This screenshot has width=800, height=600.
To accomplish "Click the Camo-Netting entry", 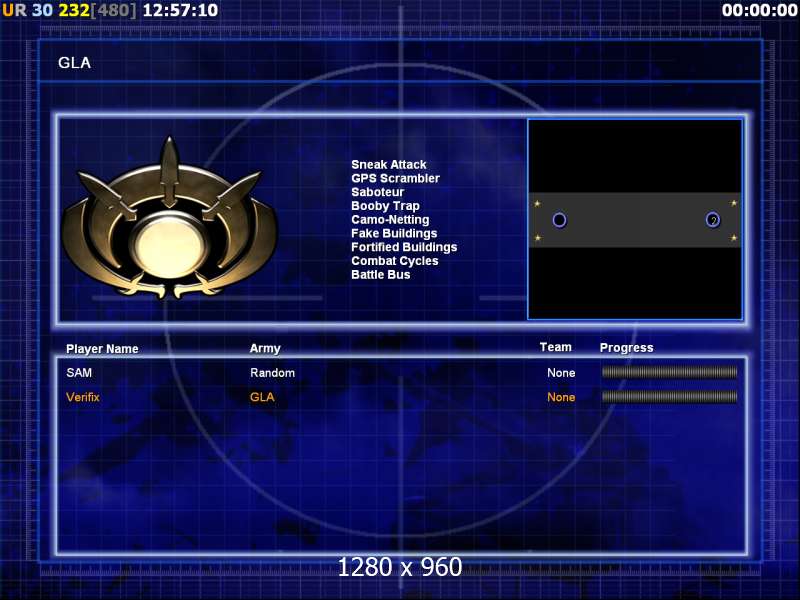I will pos(390,219).
